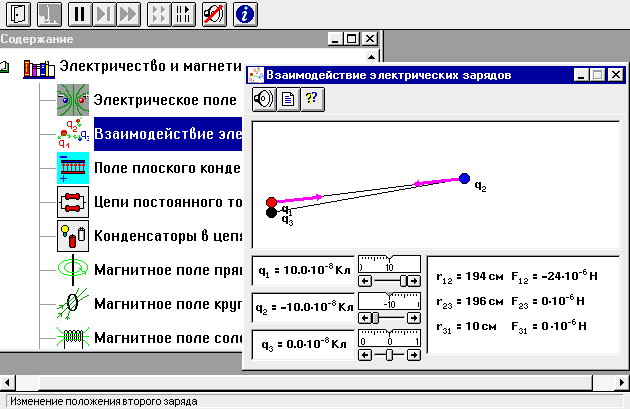Select the Взаимодействие электрических зарядов tree item

[168, 134]
